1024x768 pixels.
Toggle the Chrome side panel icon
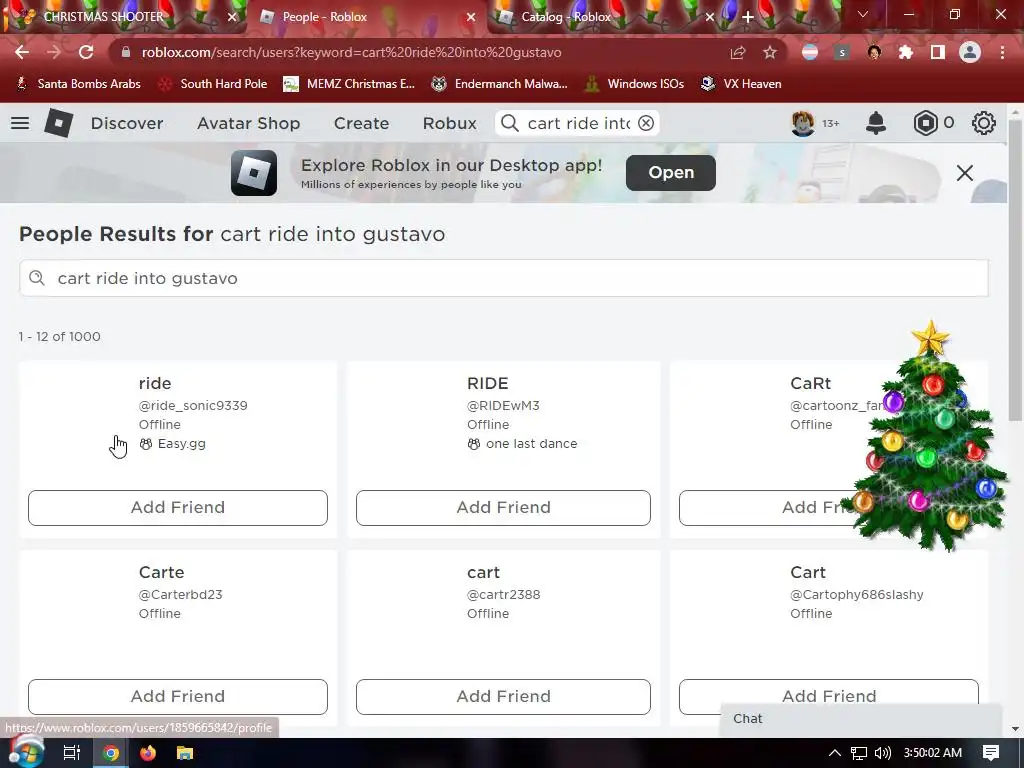pyautogui.click(x=937, y=52)
